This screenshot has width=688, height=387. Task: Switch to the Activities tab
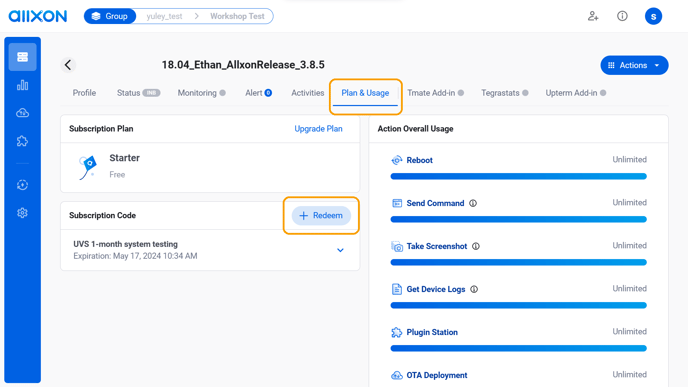point(308,93)
